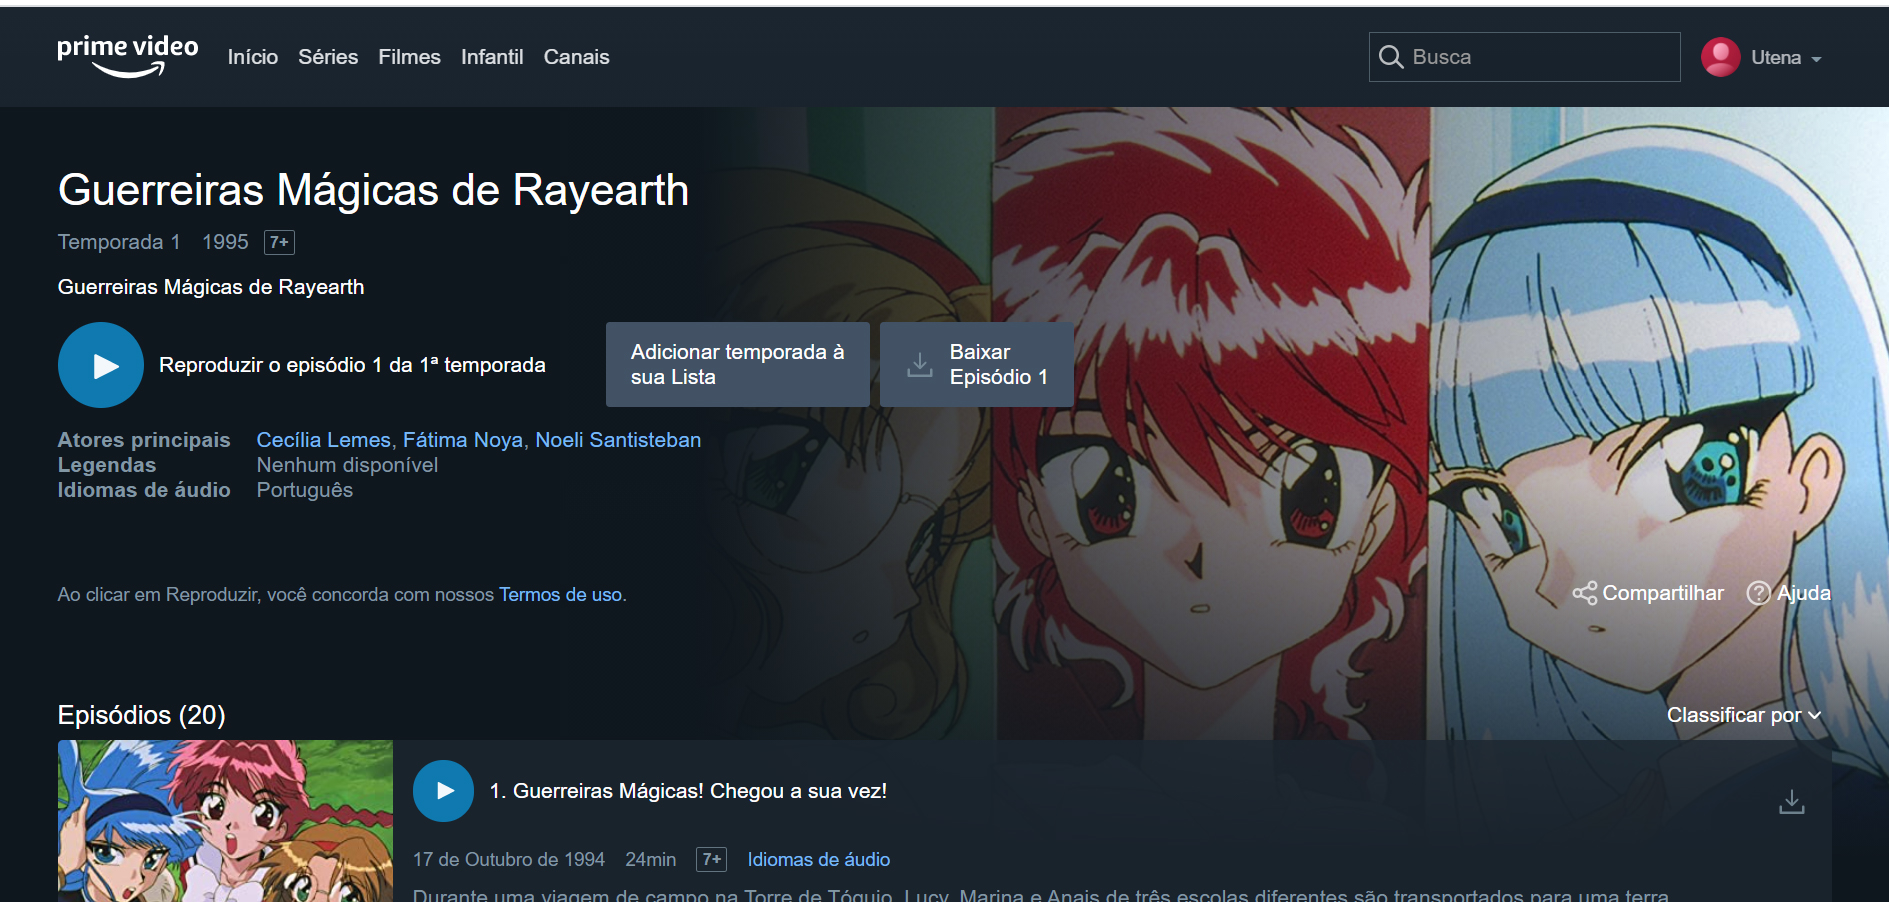Click the Utena profile avatar

pyautogui.click(x=1720, y=57)
